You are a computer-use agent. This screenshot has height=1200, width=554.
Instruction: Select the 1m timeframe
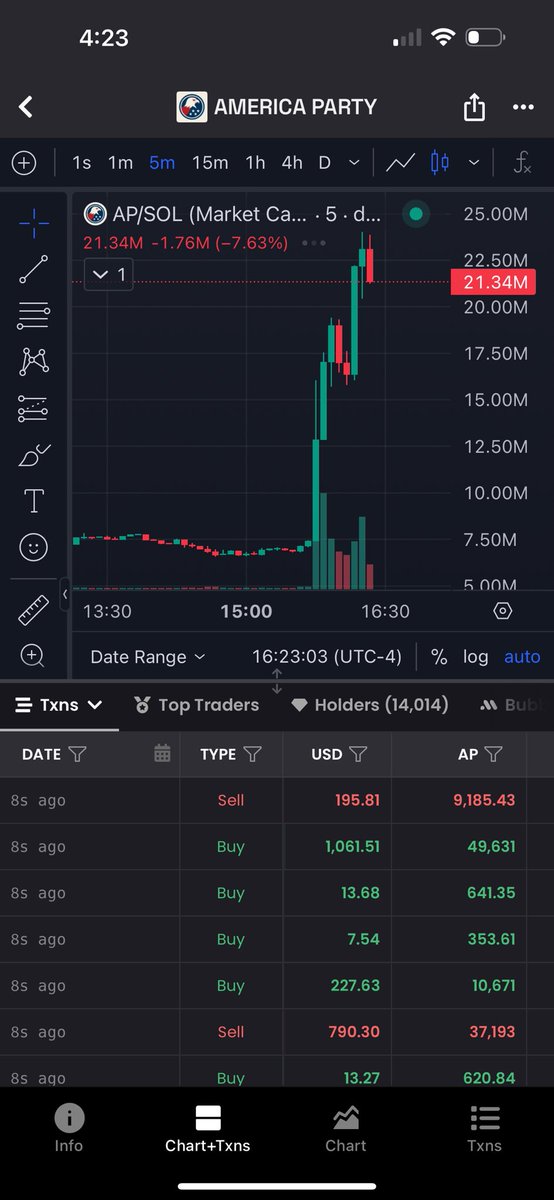[x=121, y=162]
